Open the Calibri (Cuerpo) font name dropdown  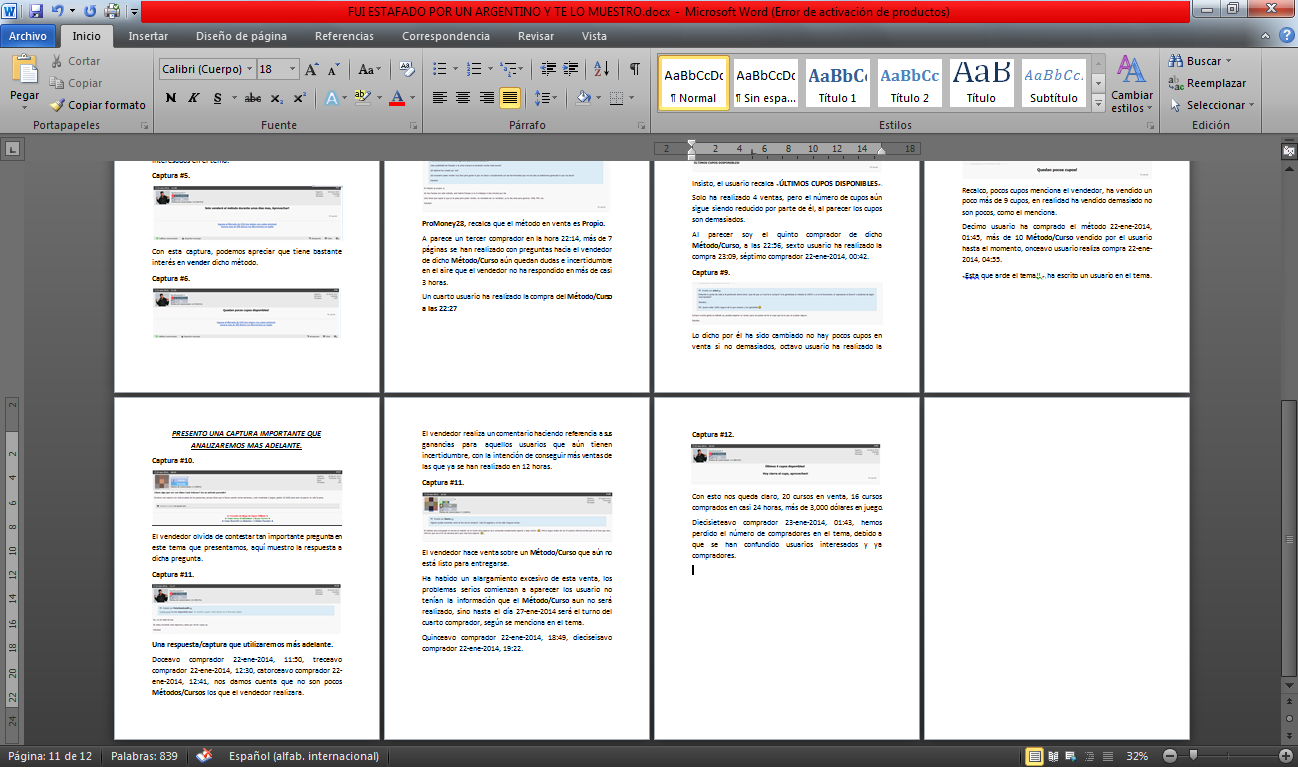coord(249,70)
